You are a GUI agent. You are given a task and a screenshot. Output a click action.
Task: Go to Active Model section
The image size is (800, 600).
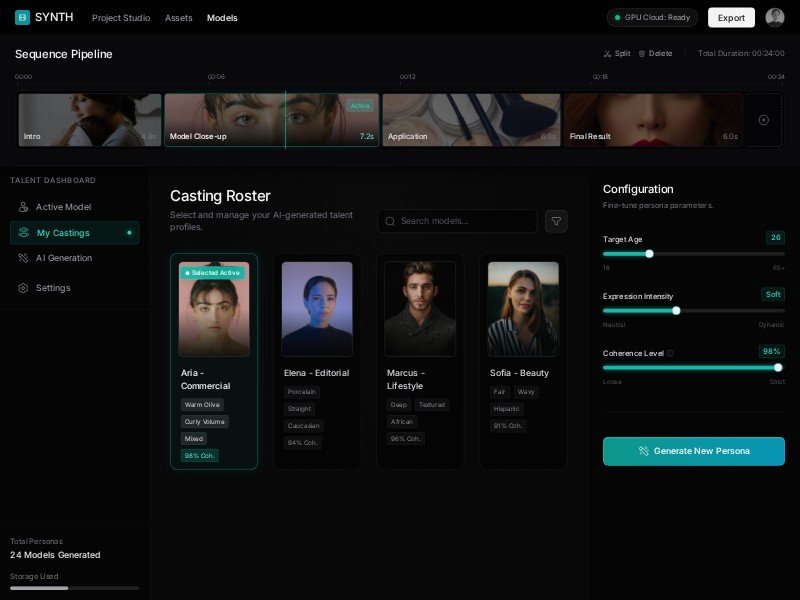pos(63,207)
